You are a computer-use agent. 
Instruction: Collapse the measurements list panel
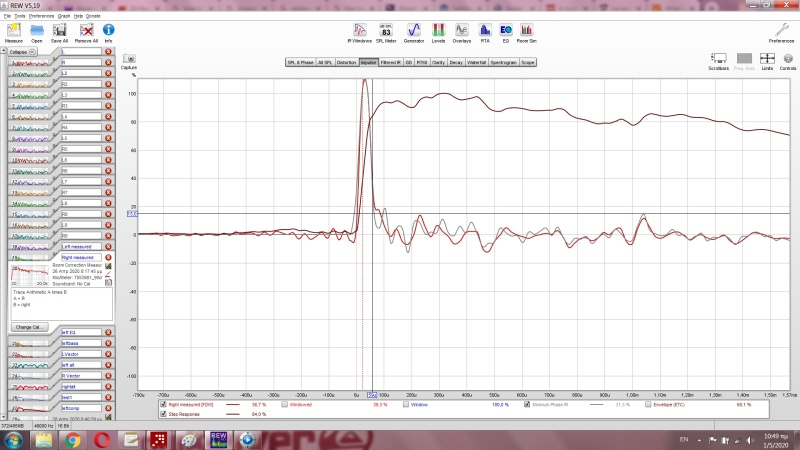19,52
